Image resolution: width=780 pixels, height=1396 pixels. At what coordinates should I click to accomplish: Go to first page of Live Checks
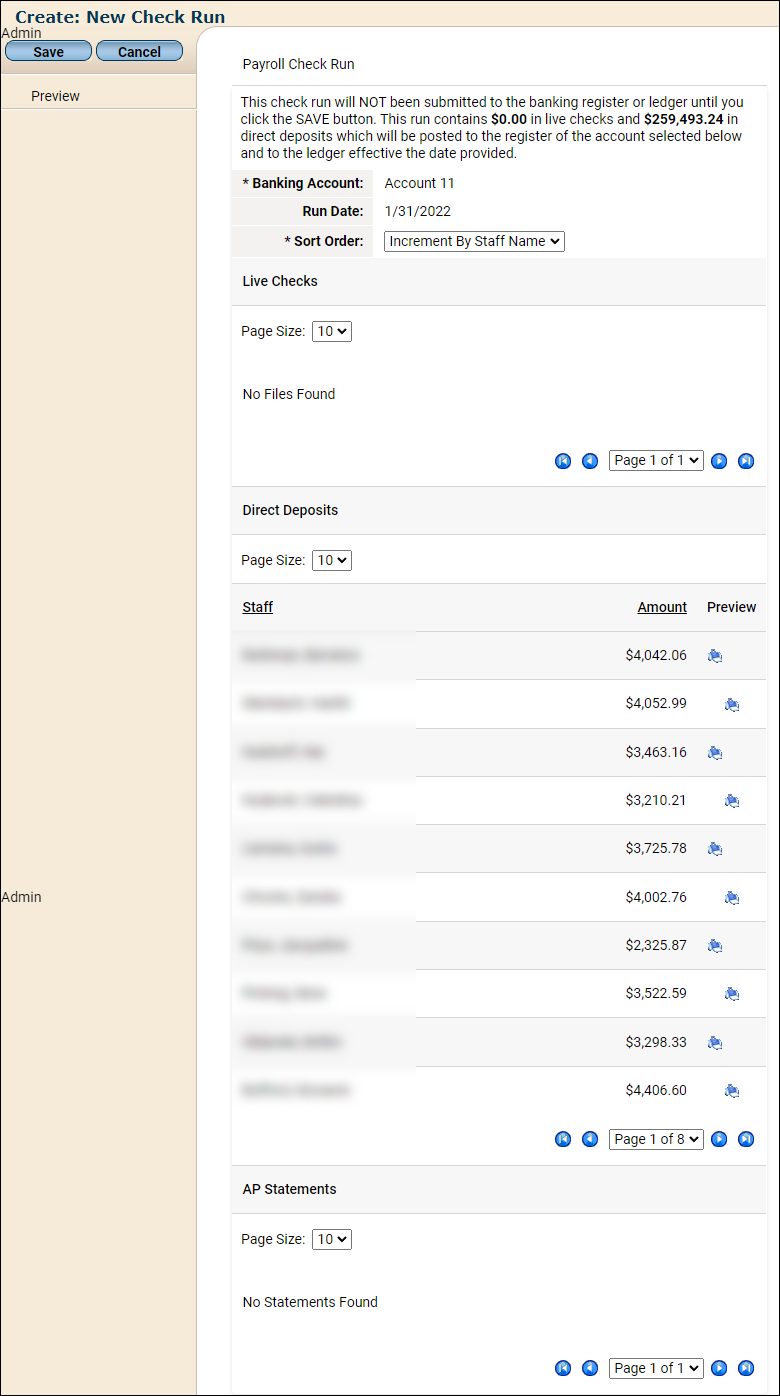563,461
